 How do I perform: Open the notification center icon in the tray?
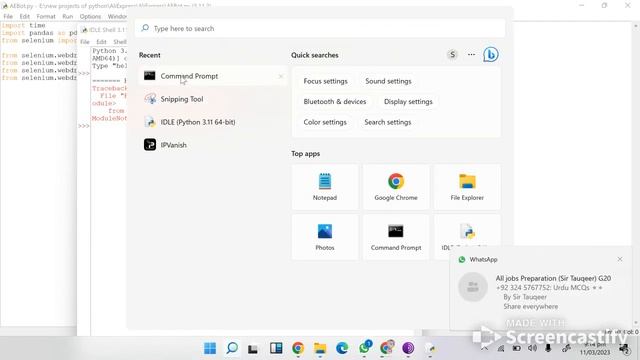click(624, 349)
